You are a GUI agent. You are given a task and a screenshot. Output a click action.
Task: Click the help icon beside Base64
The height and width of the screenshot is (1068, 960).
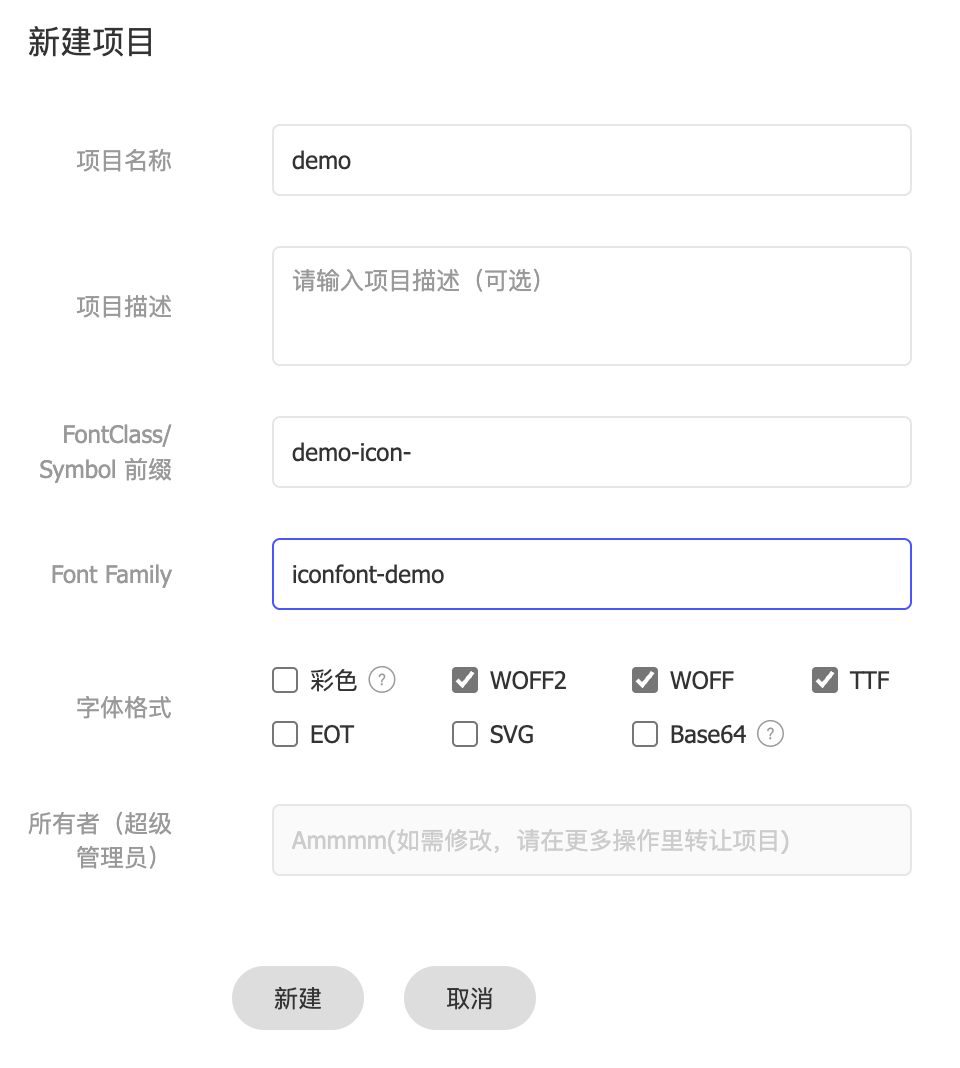coord(769,734)
